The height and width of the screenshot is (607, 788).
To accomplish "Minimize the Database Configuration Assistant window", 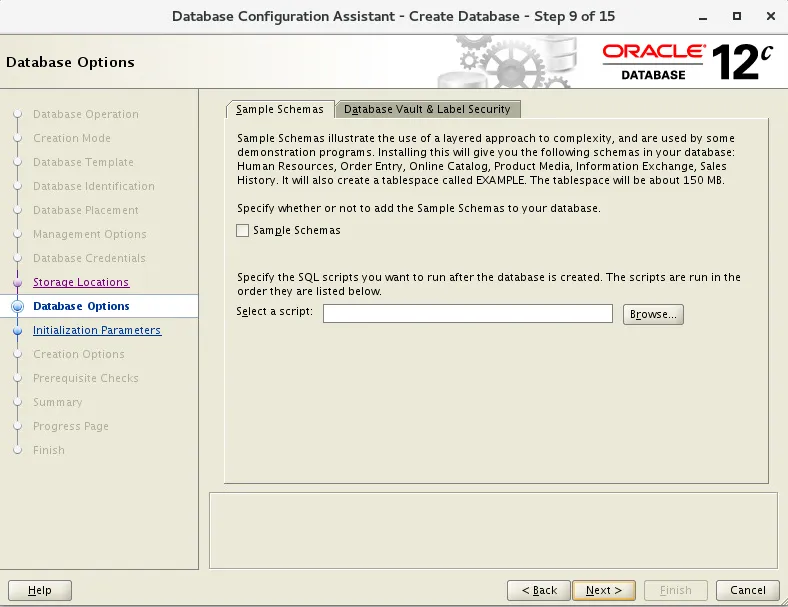I will coord(703,17).
